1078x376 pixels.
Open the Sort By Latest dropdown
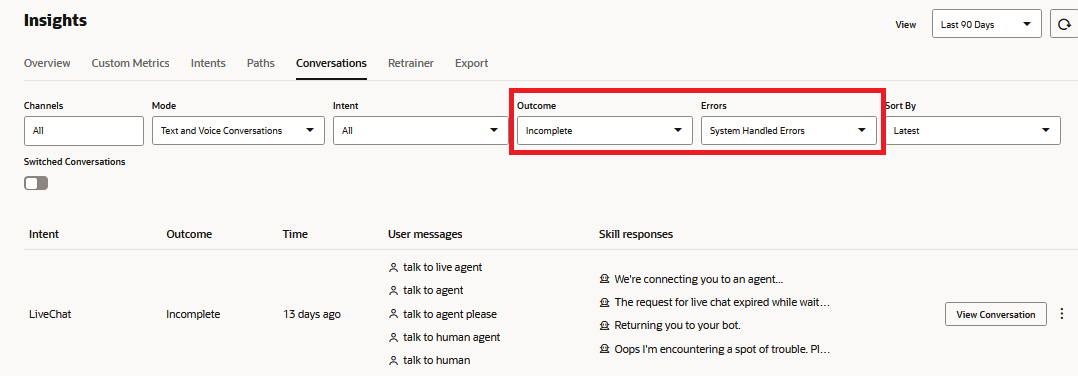coord(973,130)
